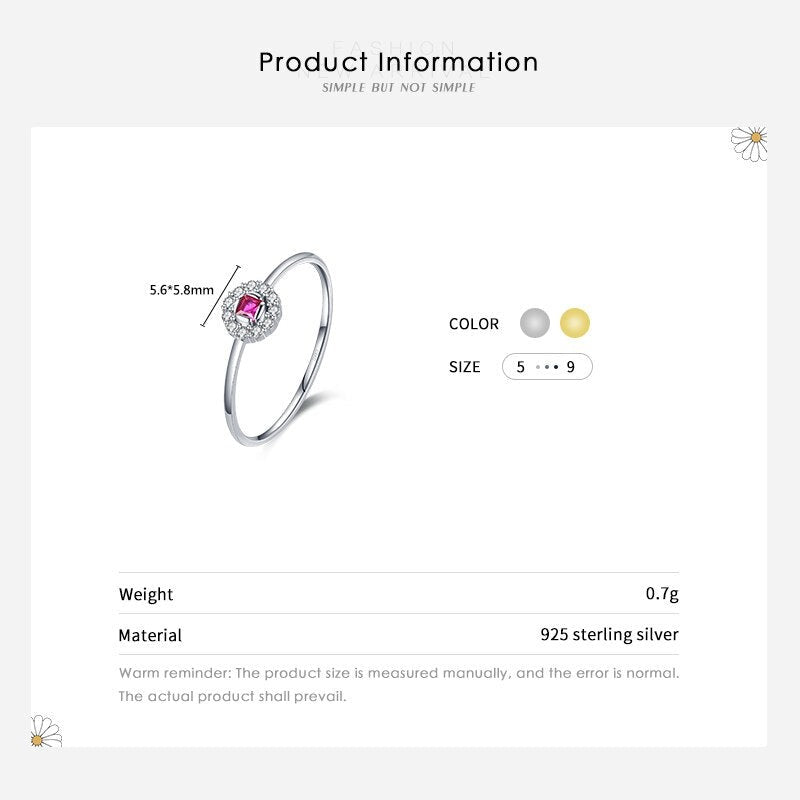This screenshot has width=800, height=800.
Task: Click the Weight row label
Action: click(146, 594)
